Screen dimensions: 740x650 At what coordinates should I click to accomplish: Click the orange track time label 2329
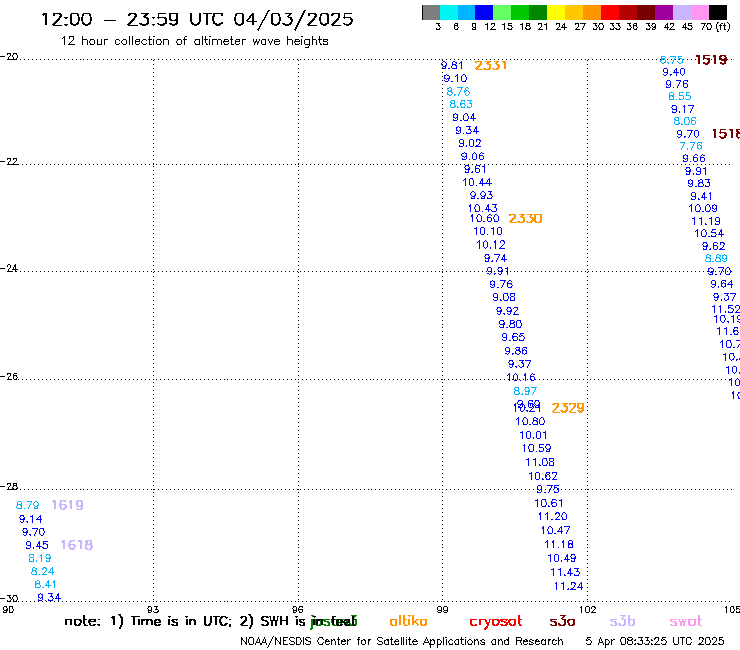point(568,408)
